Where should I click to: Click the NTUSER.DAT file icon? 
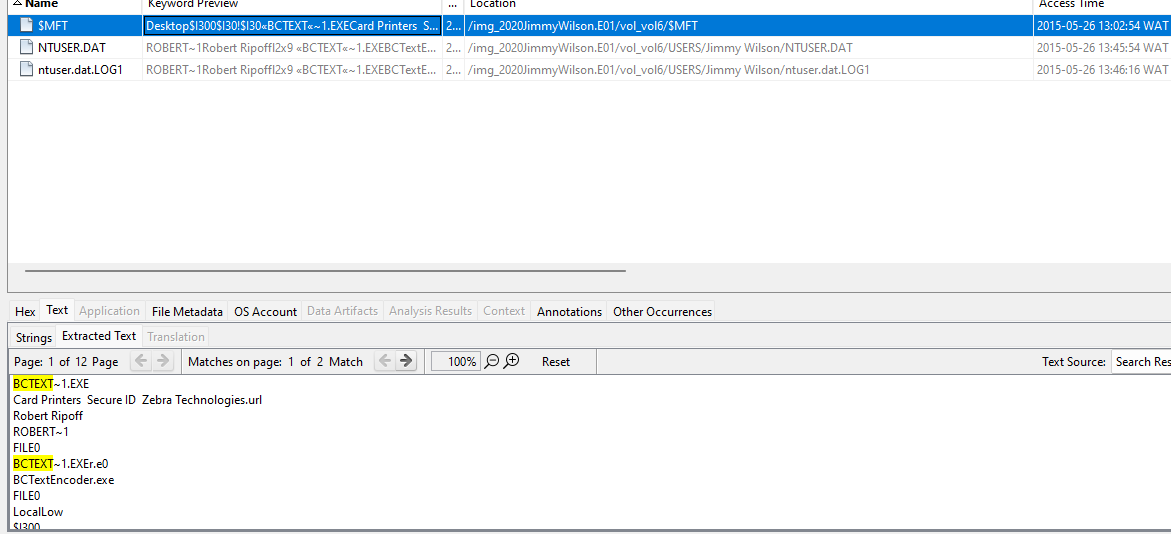click(x=27, y=47)
